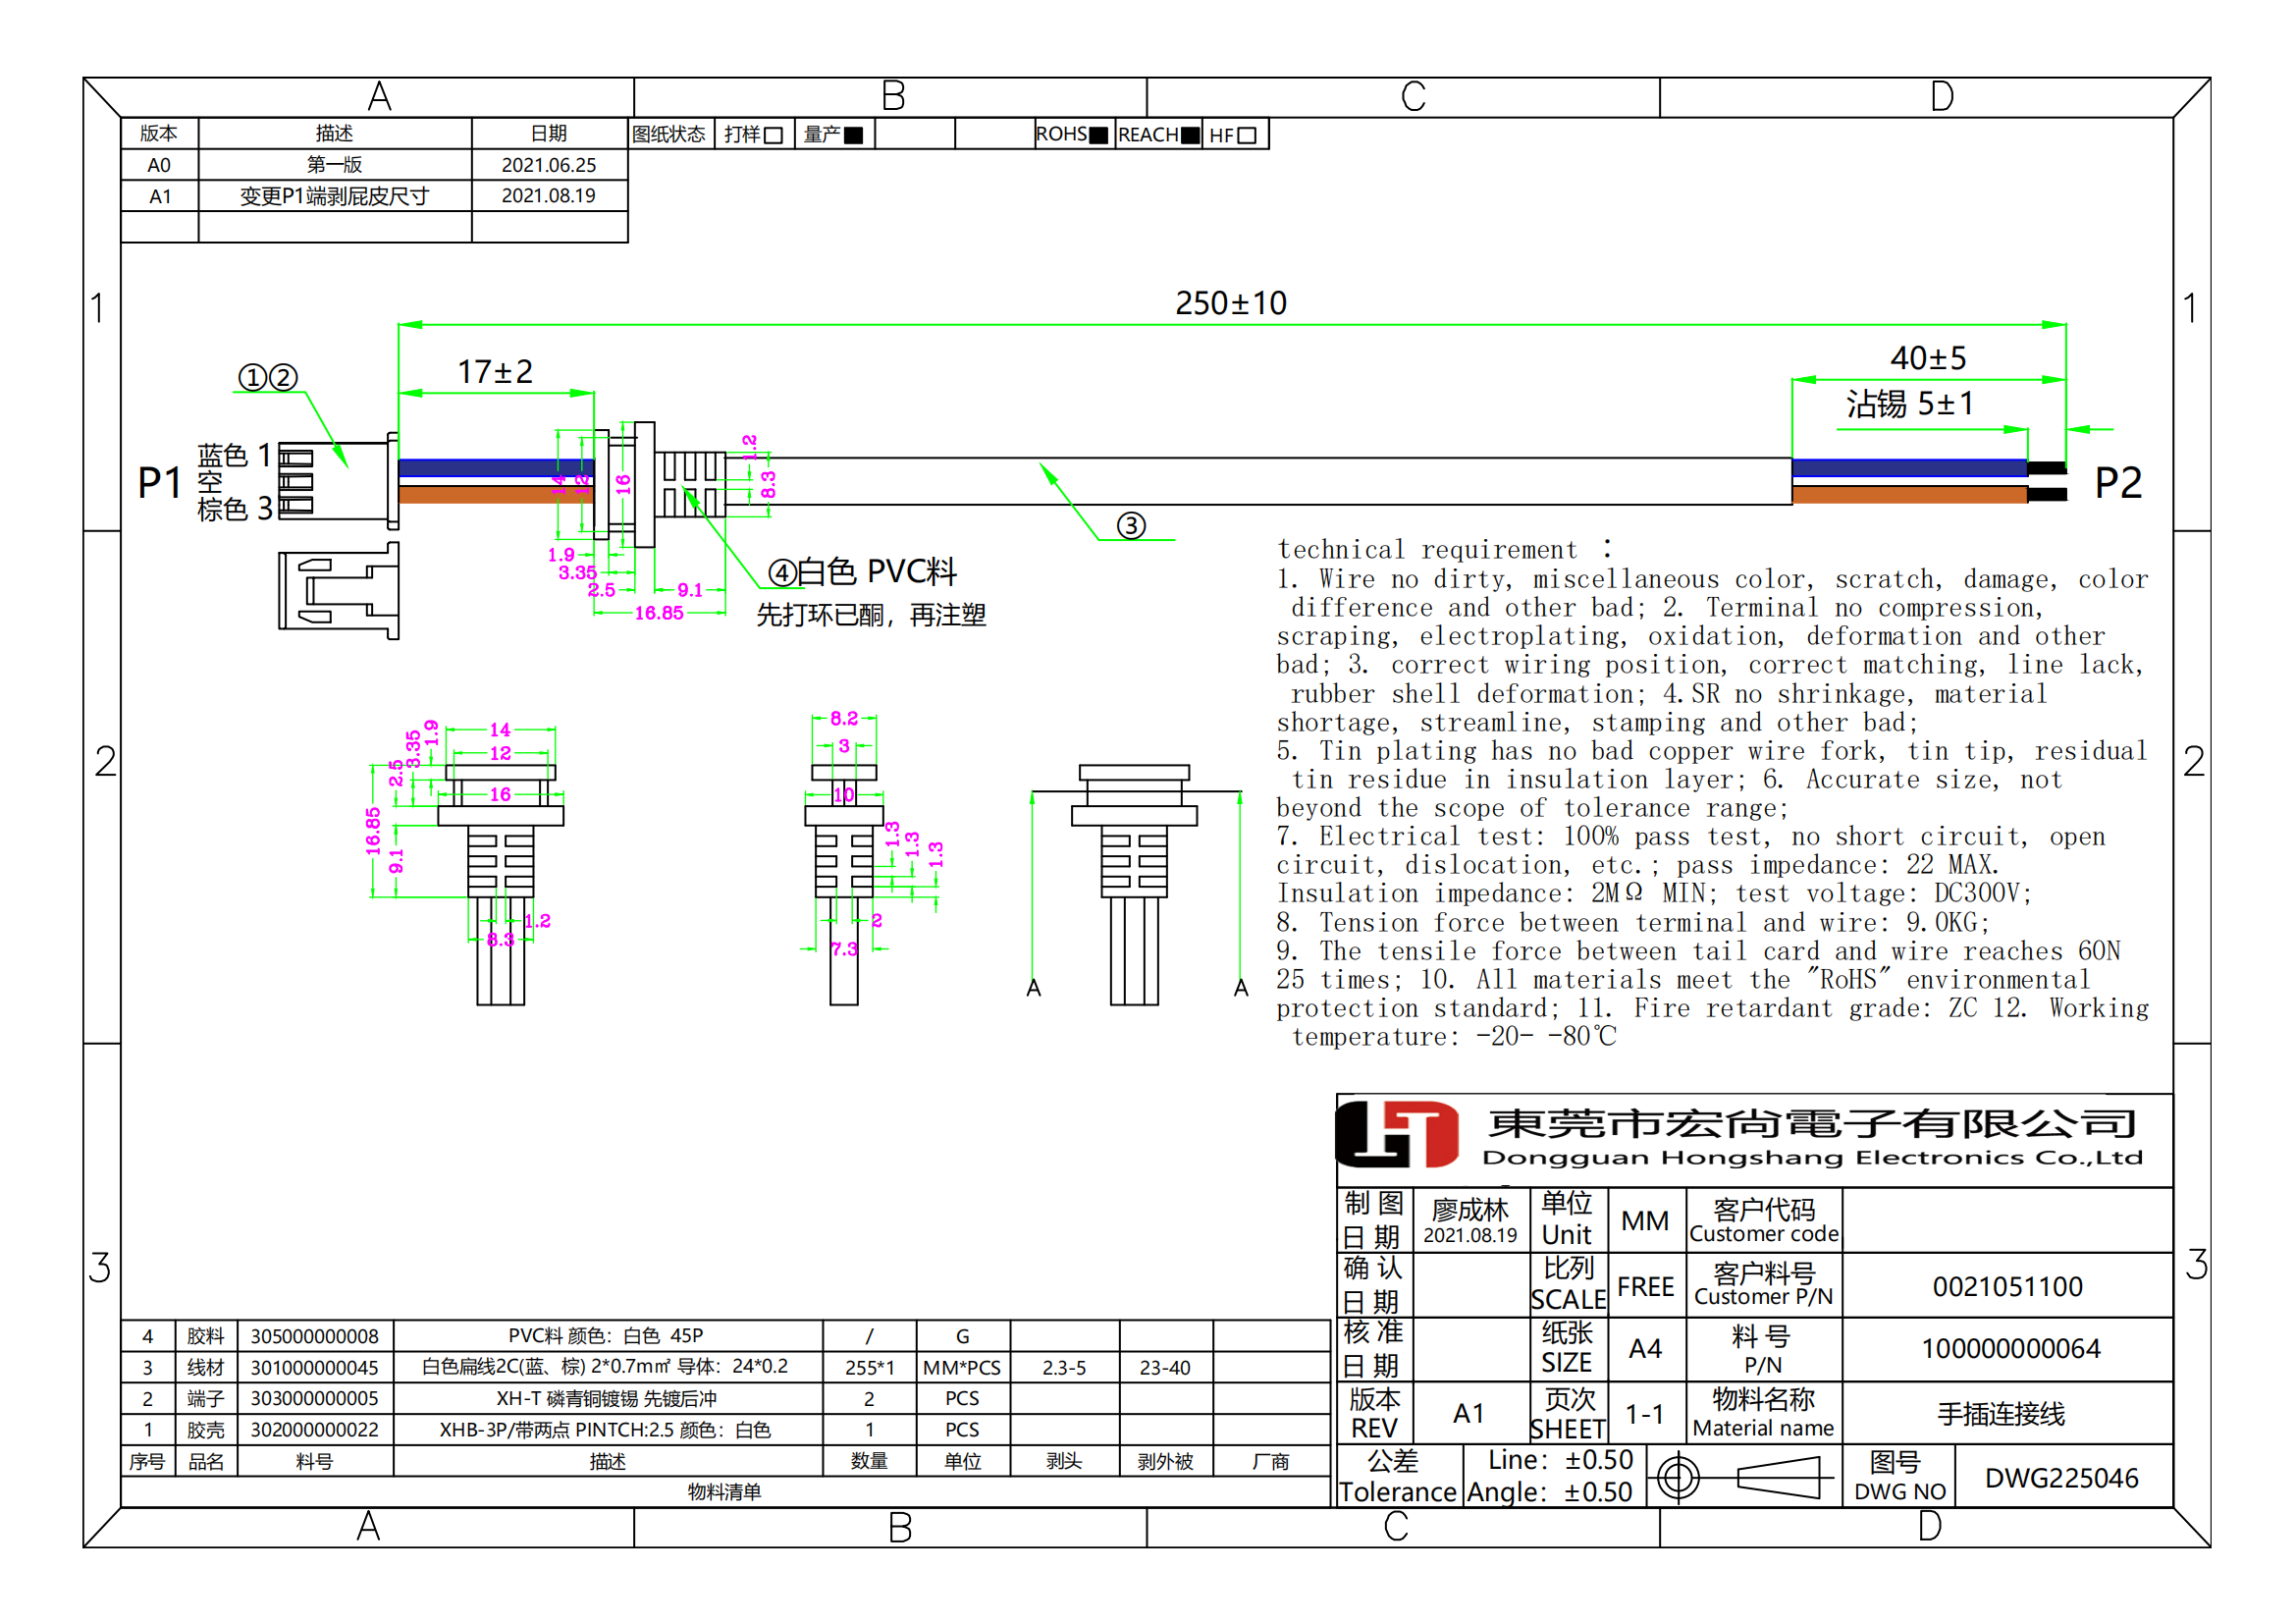2296x1623 pixels.
Task: Select the 沾锡 5±1 tinning note
Action: pos(1910,404)
